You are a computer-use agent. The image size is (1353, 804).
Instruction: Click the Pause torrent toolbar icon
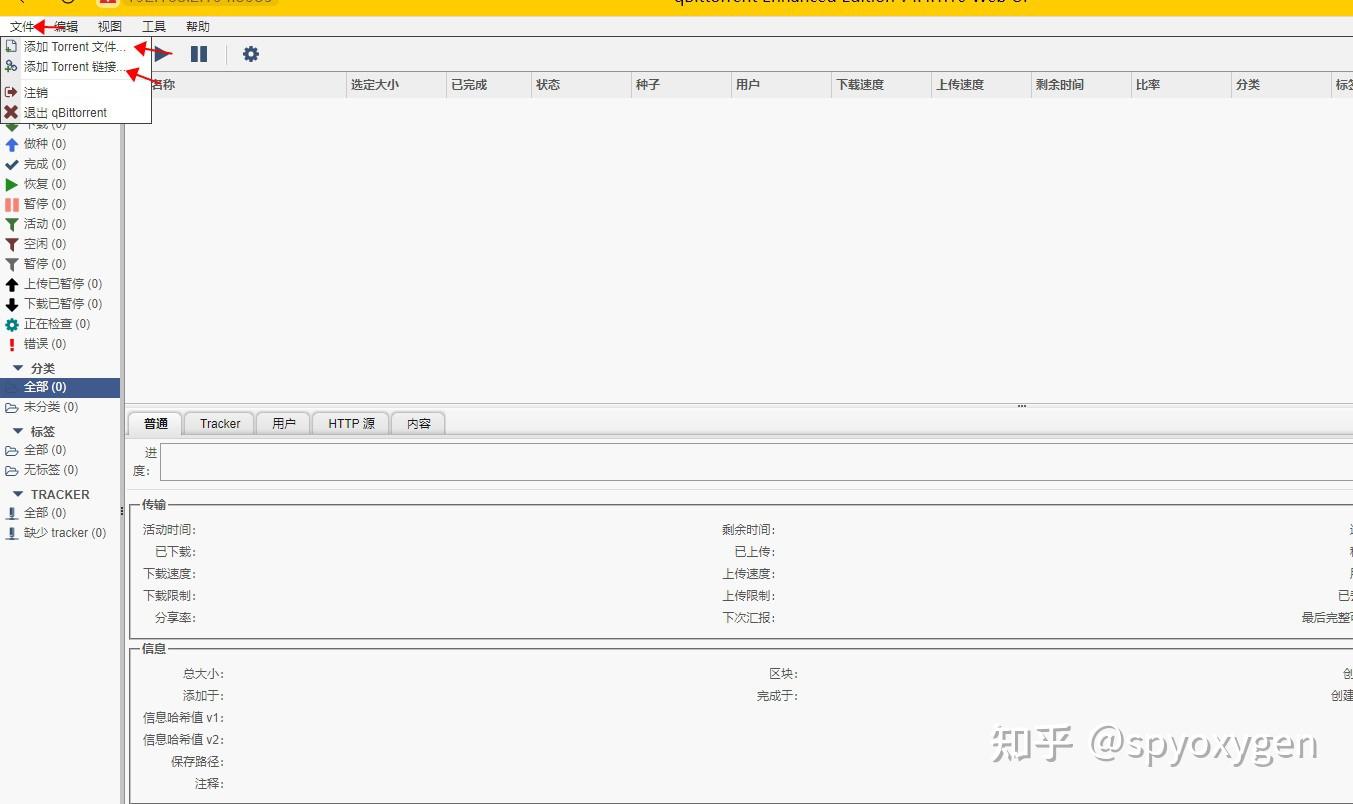(199, 53)
